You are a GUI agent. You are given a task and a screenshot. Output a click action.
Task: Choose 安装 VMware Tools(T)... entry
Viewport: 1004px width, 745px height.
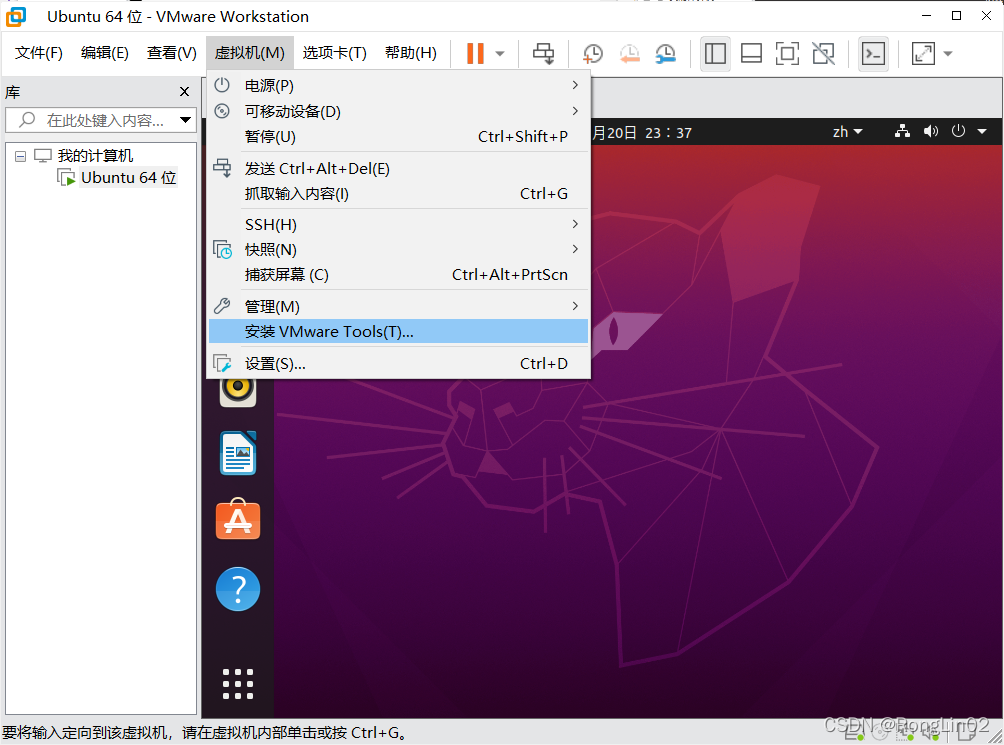398,332
